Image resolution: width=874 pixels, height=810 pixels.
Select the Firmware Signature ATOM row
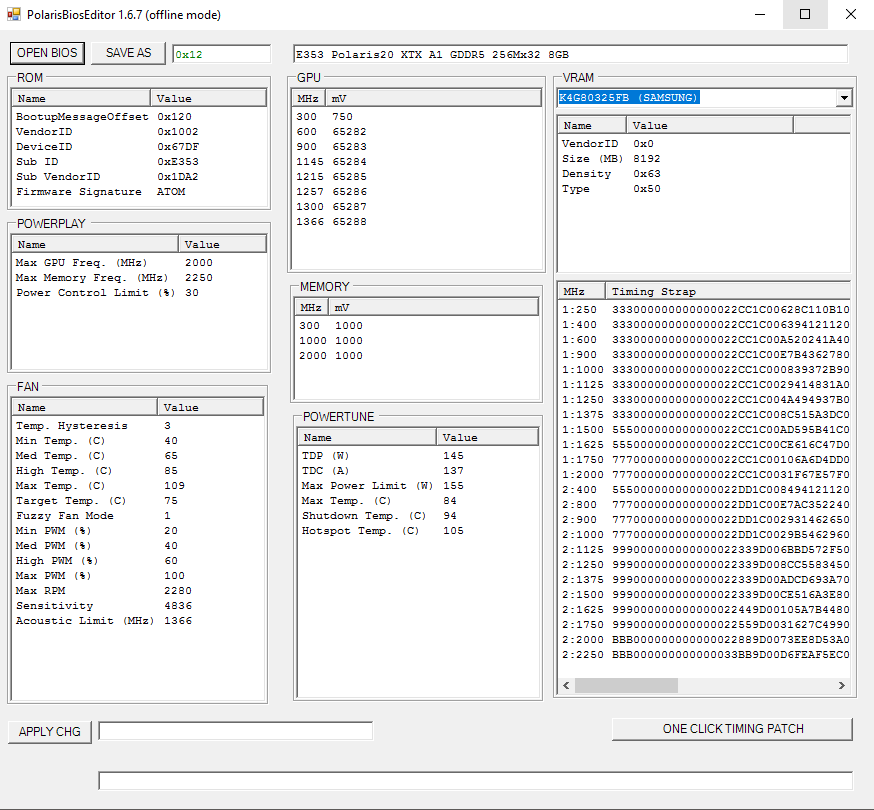(139, 192)
